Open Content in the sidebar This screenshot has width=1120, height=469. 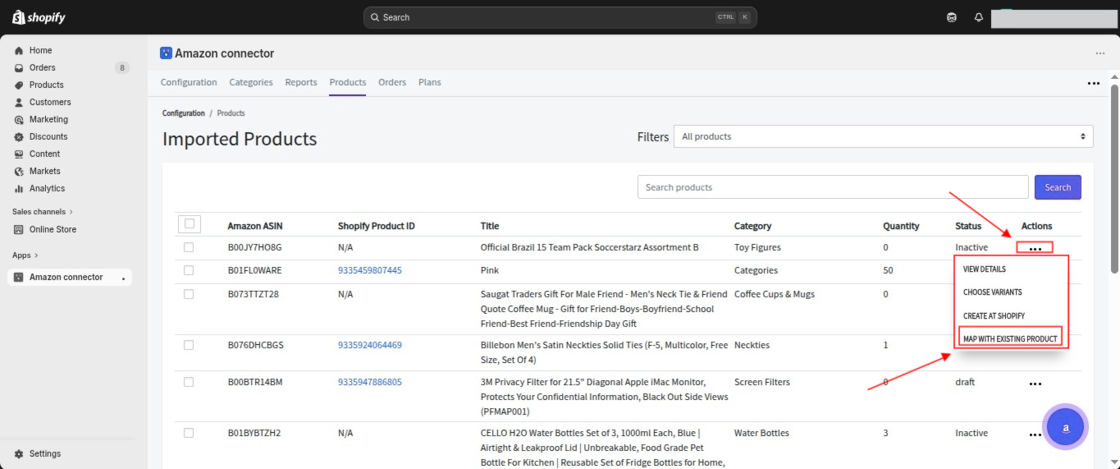point(44,153)
